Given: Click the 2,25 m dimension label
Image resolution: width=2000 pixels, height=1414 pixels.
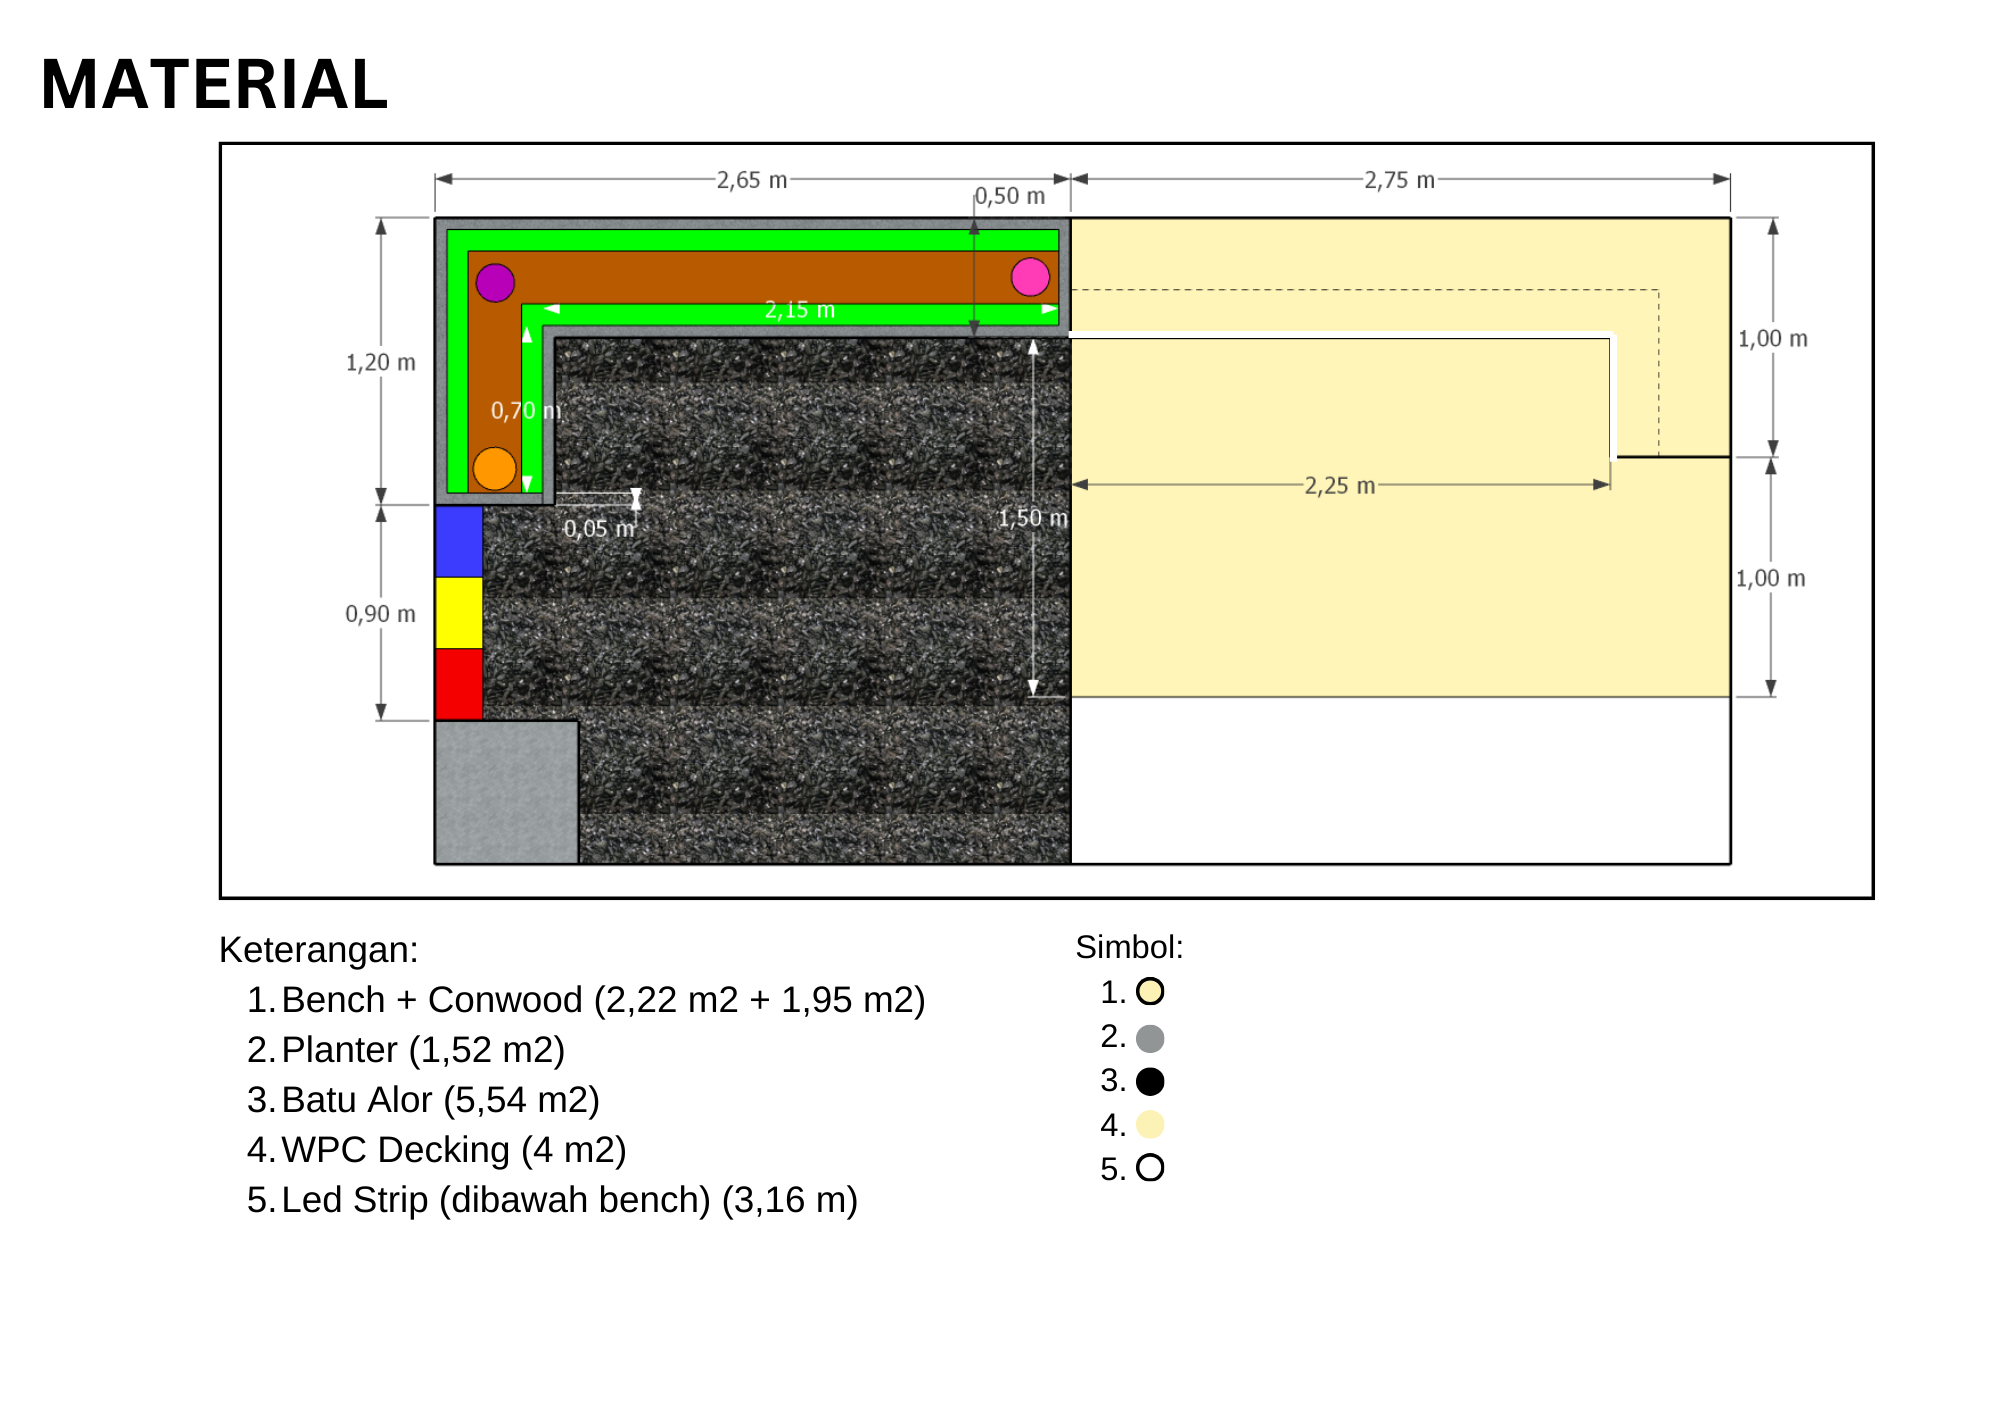Looking at the screenshot, I should (x=1340, y=486).
